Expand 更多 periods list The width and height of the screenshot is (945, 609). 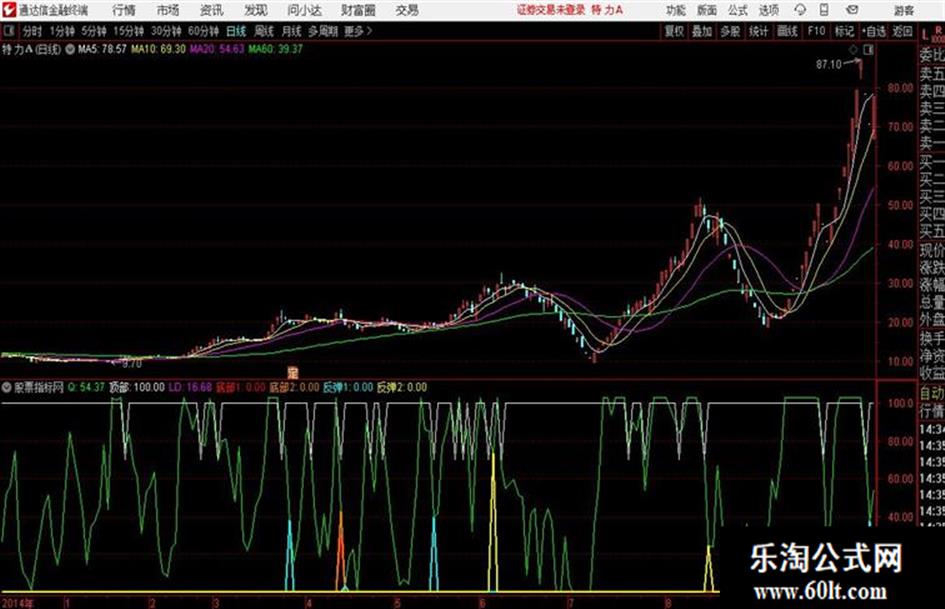tap(358, 31)
